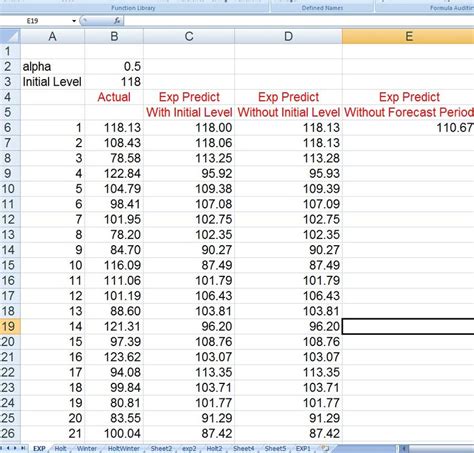
Task: Select row 2 header
Action: pos(10,66)
